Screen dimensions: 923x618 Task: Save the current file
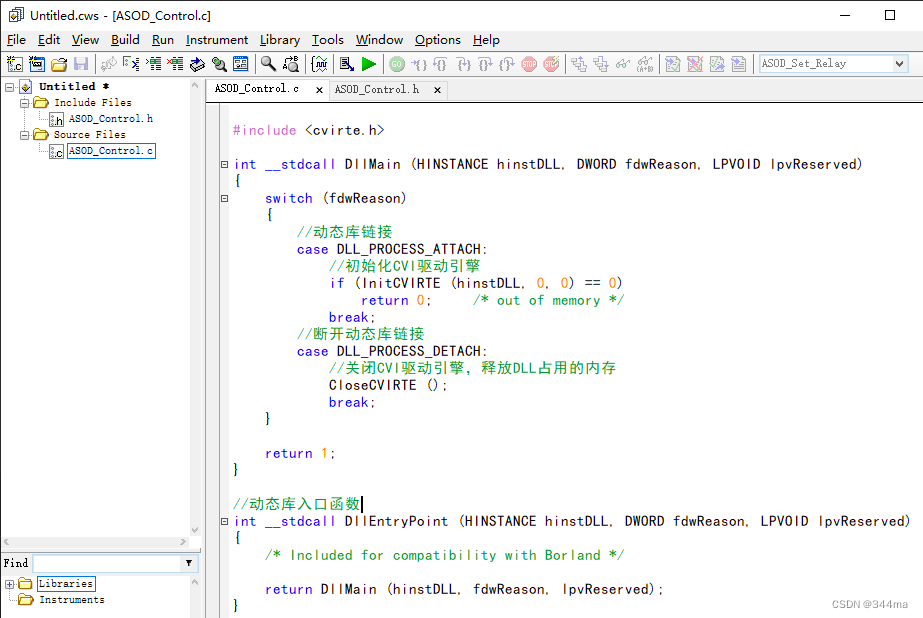pyautogui.click(x=80, y=62)
